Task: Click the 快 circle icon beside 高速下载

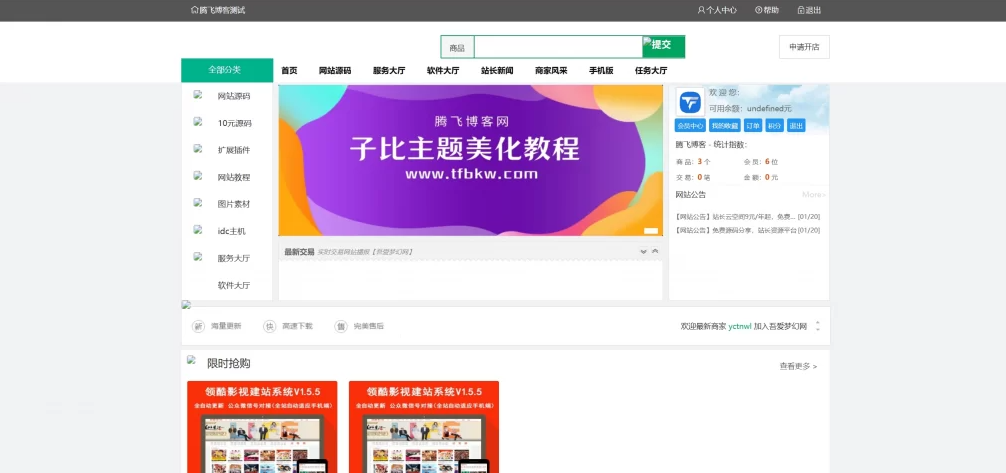Action: click(x=269, y=326)
